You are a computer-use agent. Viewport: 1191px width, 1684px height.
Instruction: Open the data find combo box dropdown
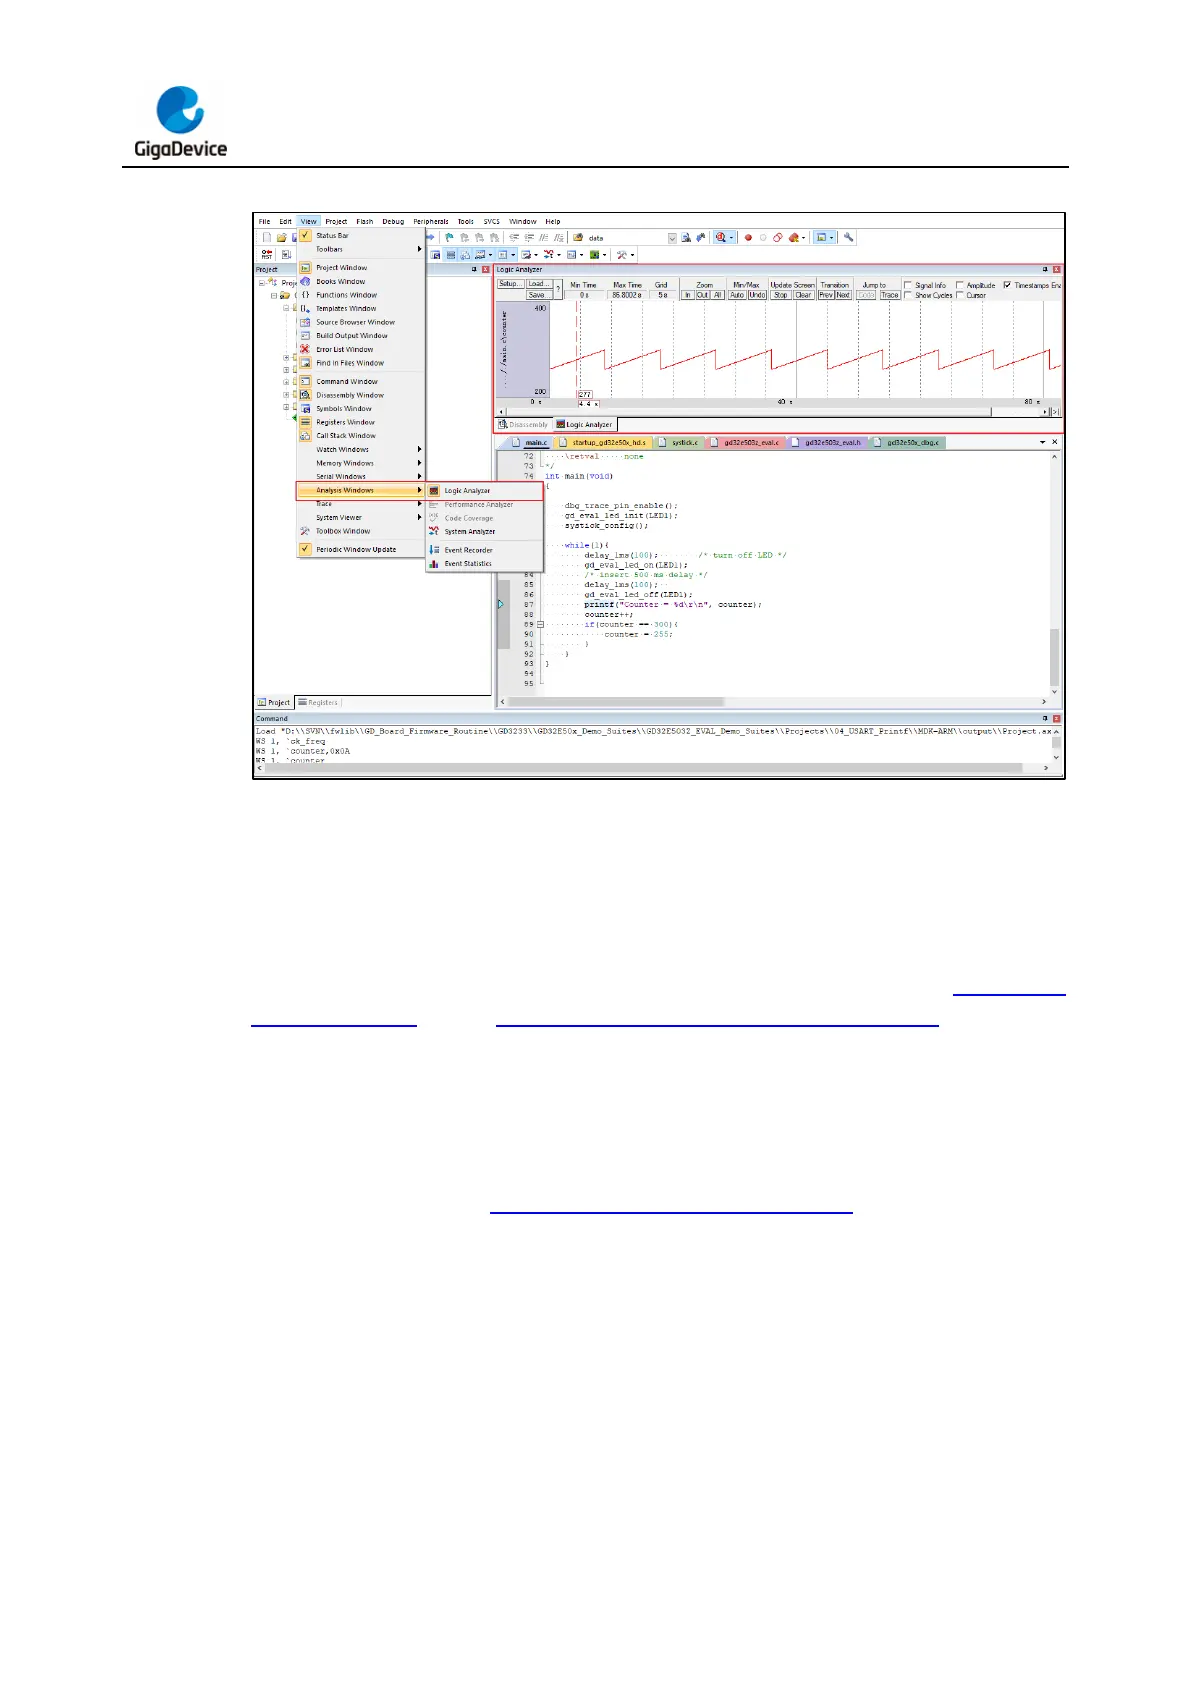tap(672, 238)
